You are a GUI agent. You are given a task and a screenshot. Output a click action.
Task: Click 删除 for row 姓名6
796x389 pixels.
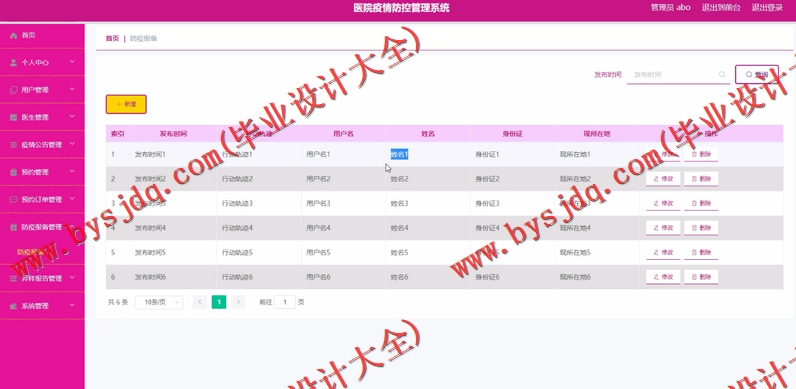[701, 277]
